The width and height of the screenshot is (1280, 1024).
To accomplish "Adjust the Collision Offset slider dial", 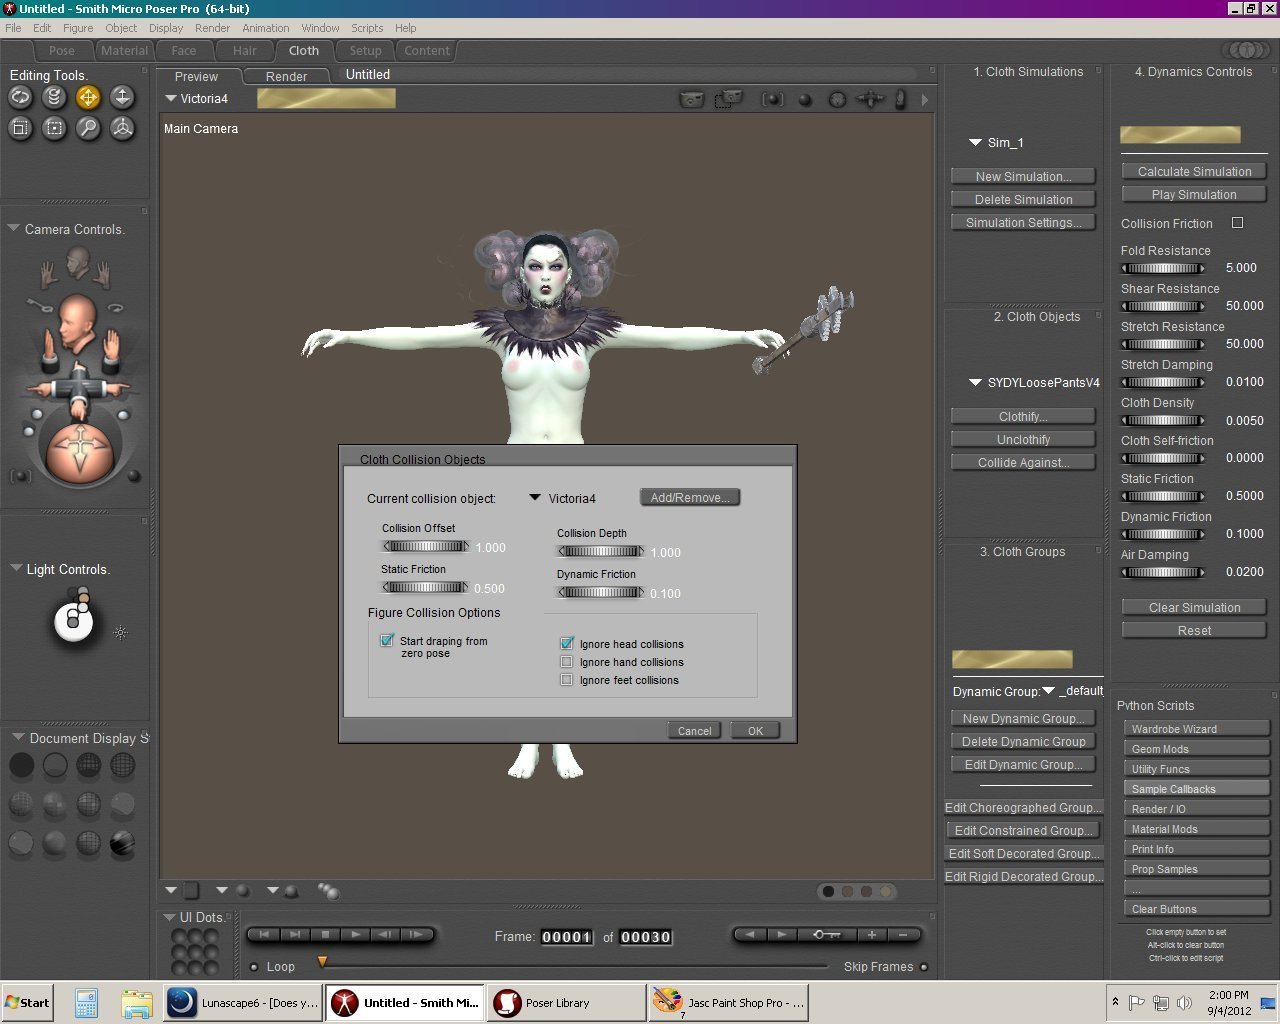I will tap(425, 547).
